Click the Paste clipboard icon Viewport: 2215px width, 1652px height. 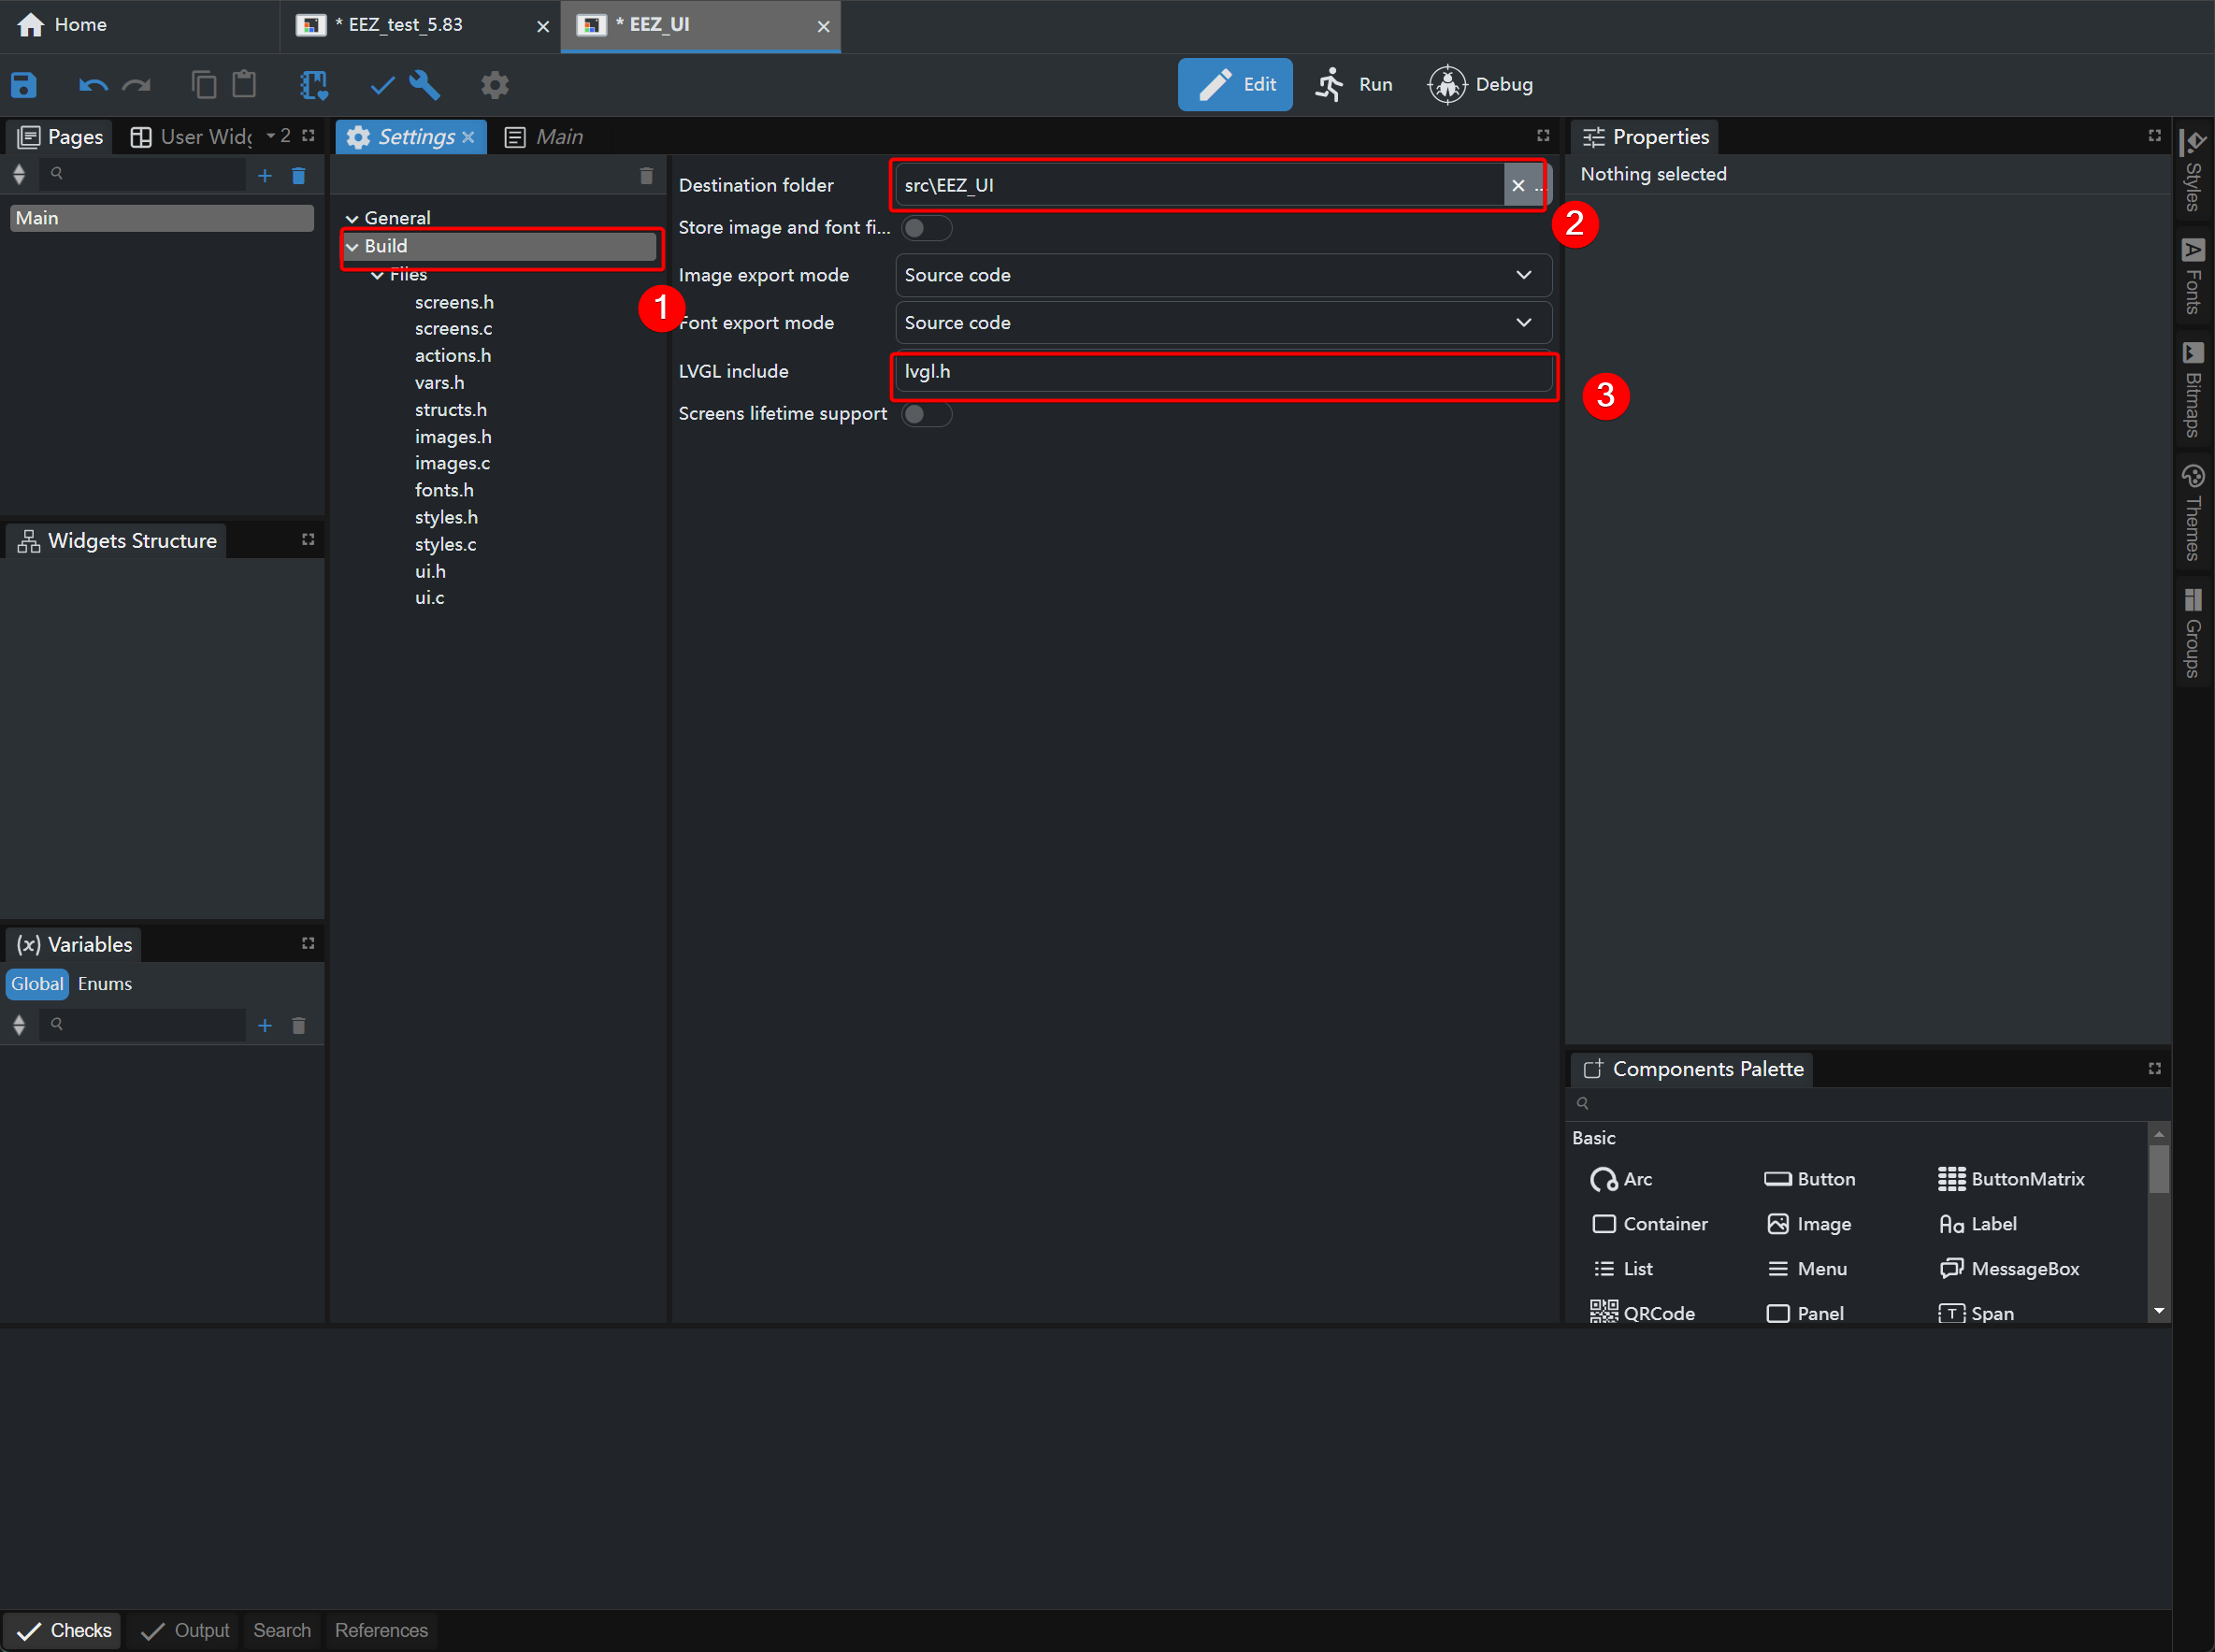tap(245, 85)
